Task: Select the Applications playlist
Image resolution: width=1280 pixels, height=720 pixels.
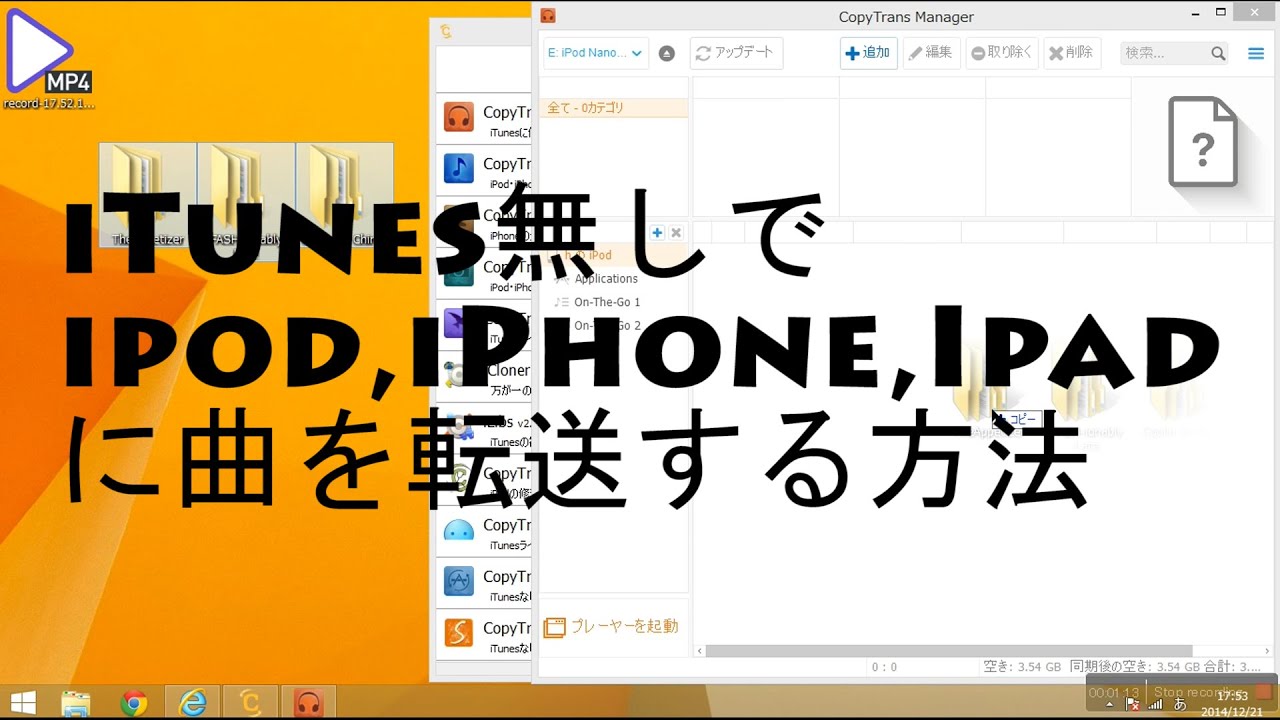Action: click(605, 279)
